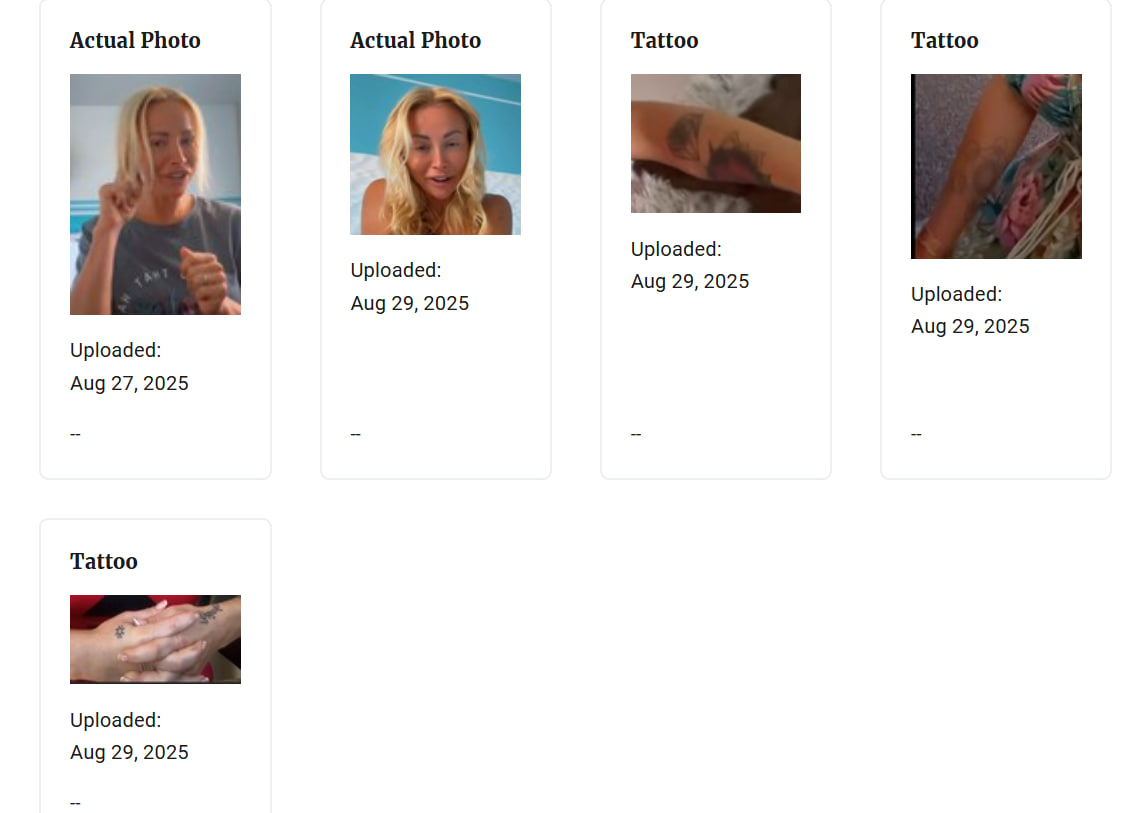This screenshot has width=1133, height=813.
Task: Click 'Aug 29, 2025' under the blue-background portrait
Action: click(410, 303)
